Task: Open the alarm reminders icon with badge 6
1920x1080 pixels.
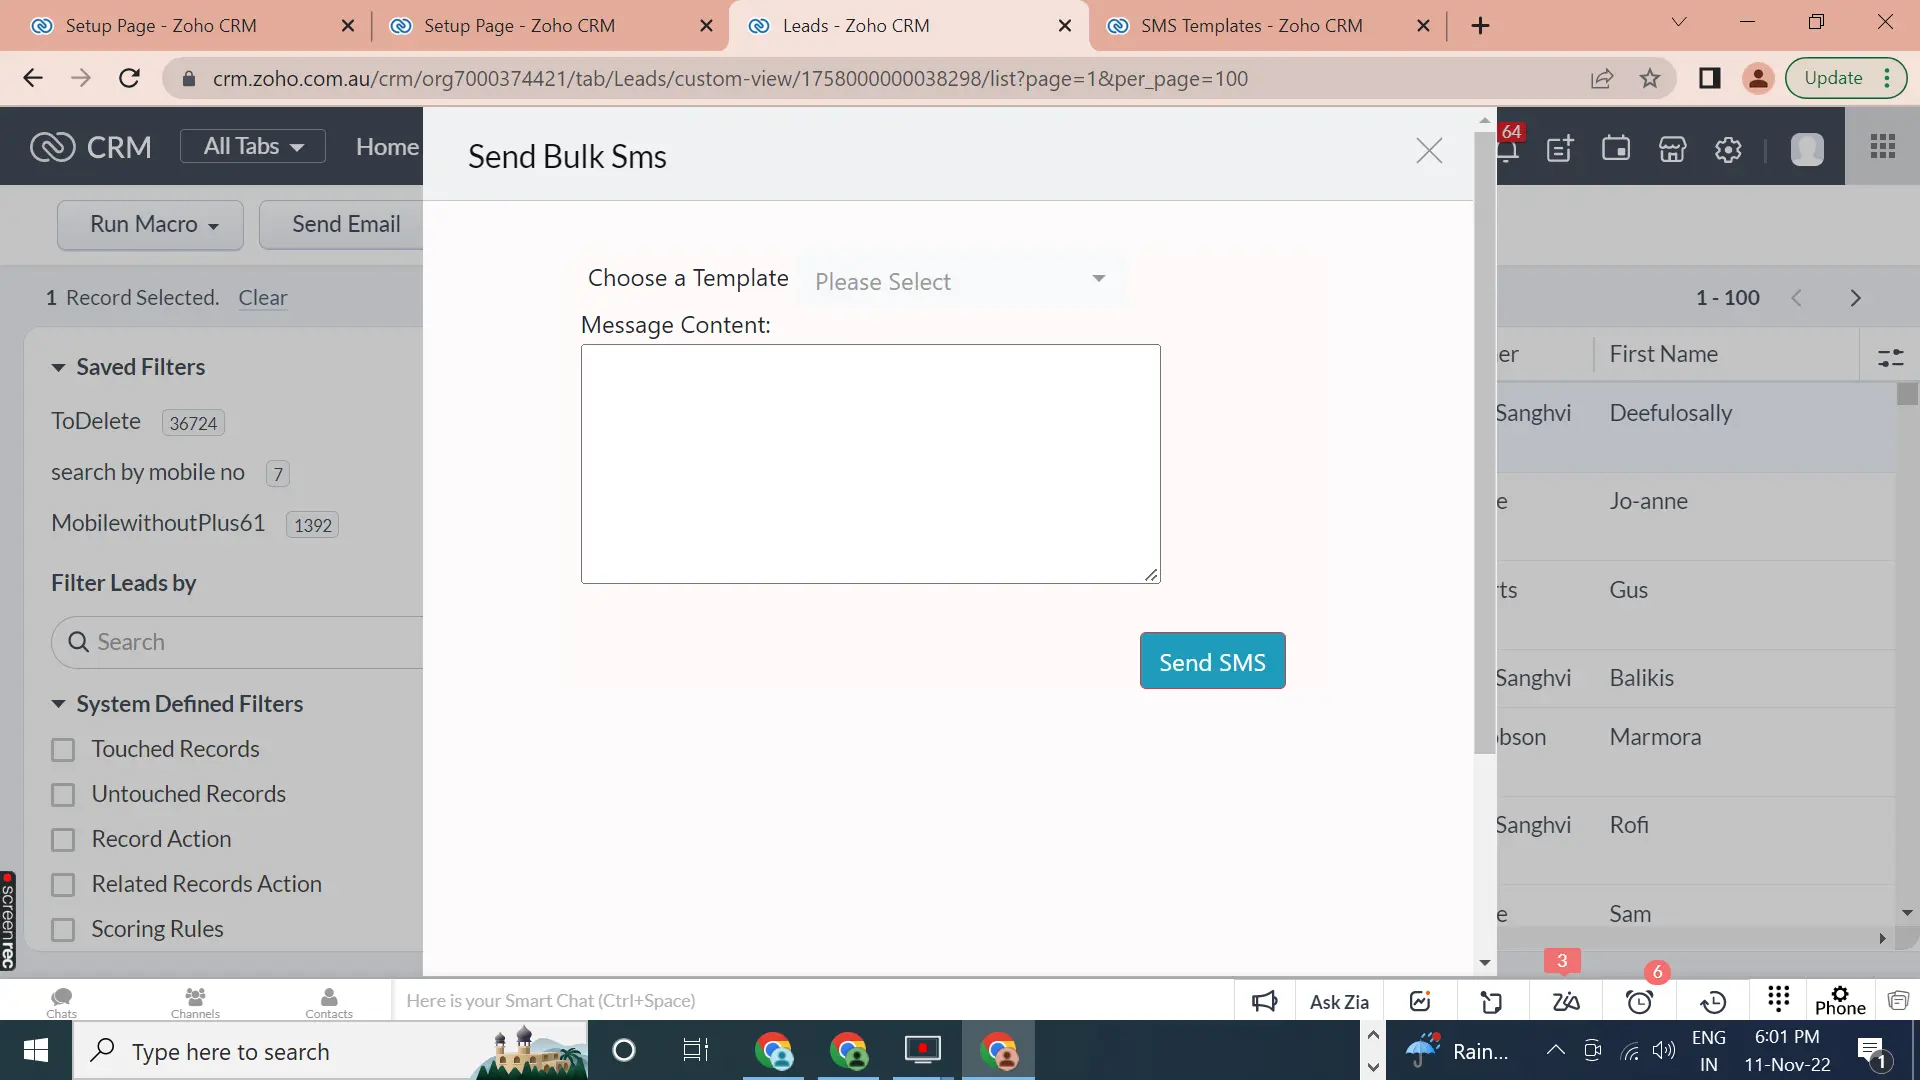Action: [x=1639, y=1001]
